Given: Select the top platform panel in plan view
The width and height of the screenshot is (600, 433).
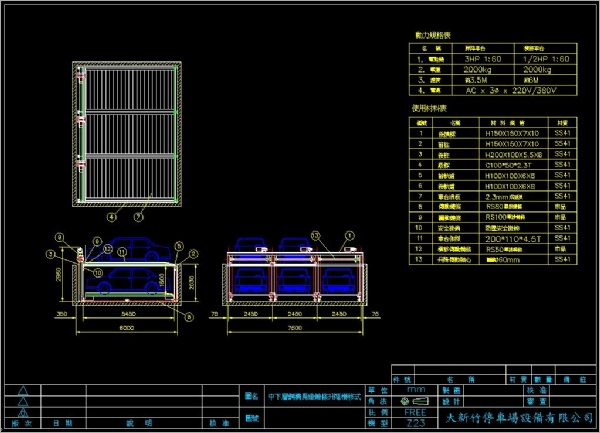Looking at the screenshot, I should pos(126,91).
